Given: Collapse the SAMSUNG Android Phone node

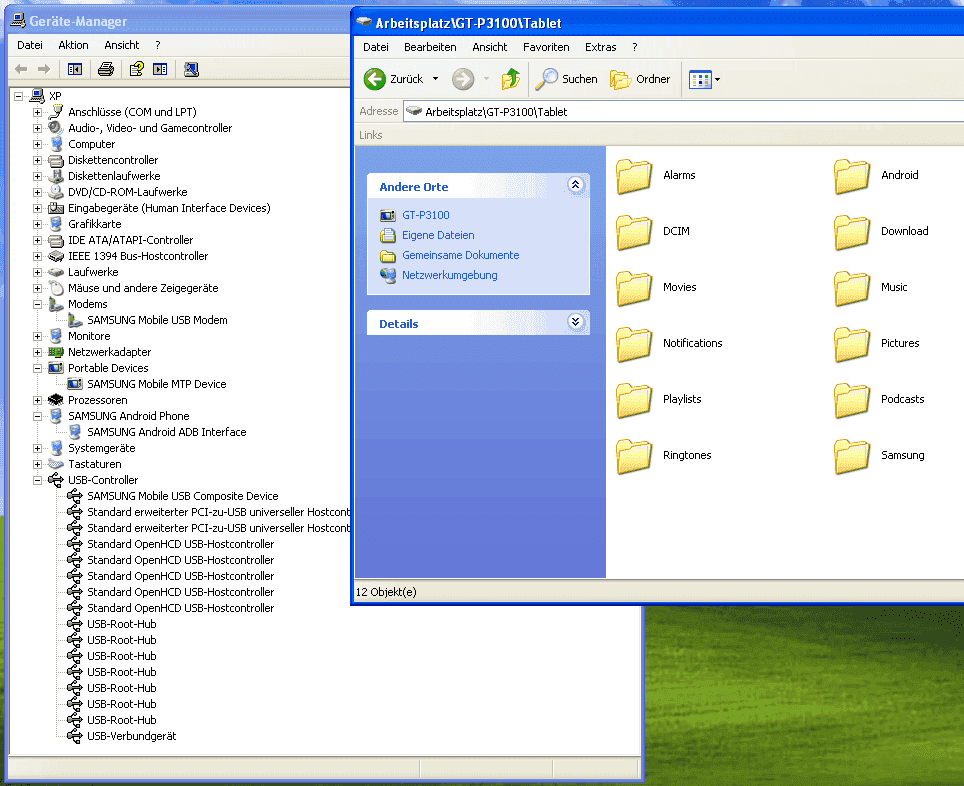Looking at the screenshot, I should [38, 416].
